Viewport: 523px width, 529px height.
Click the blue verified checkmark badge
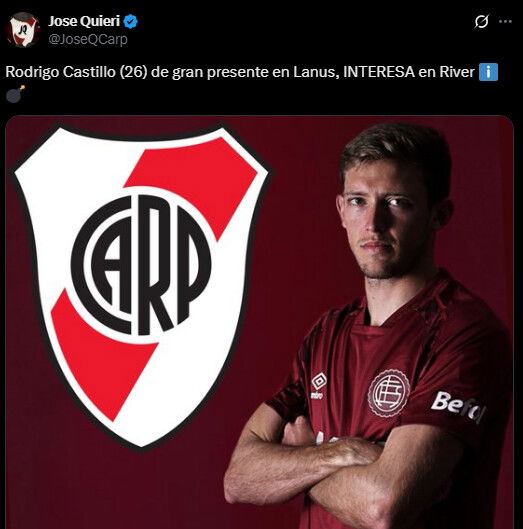point(131,22)
